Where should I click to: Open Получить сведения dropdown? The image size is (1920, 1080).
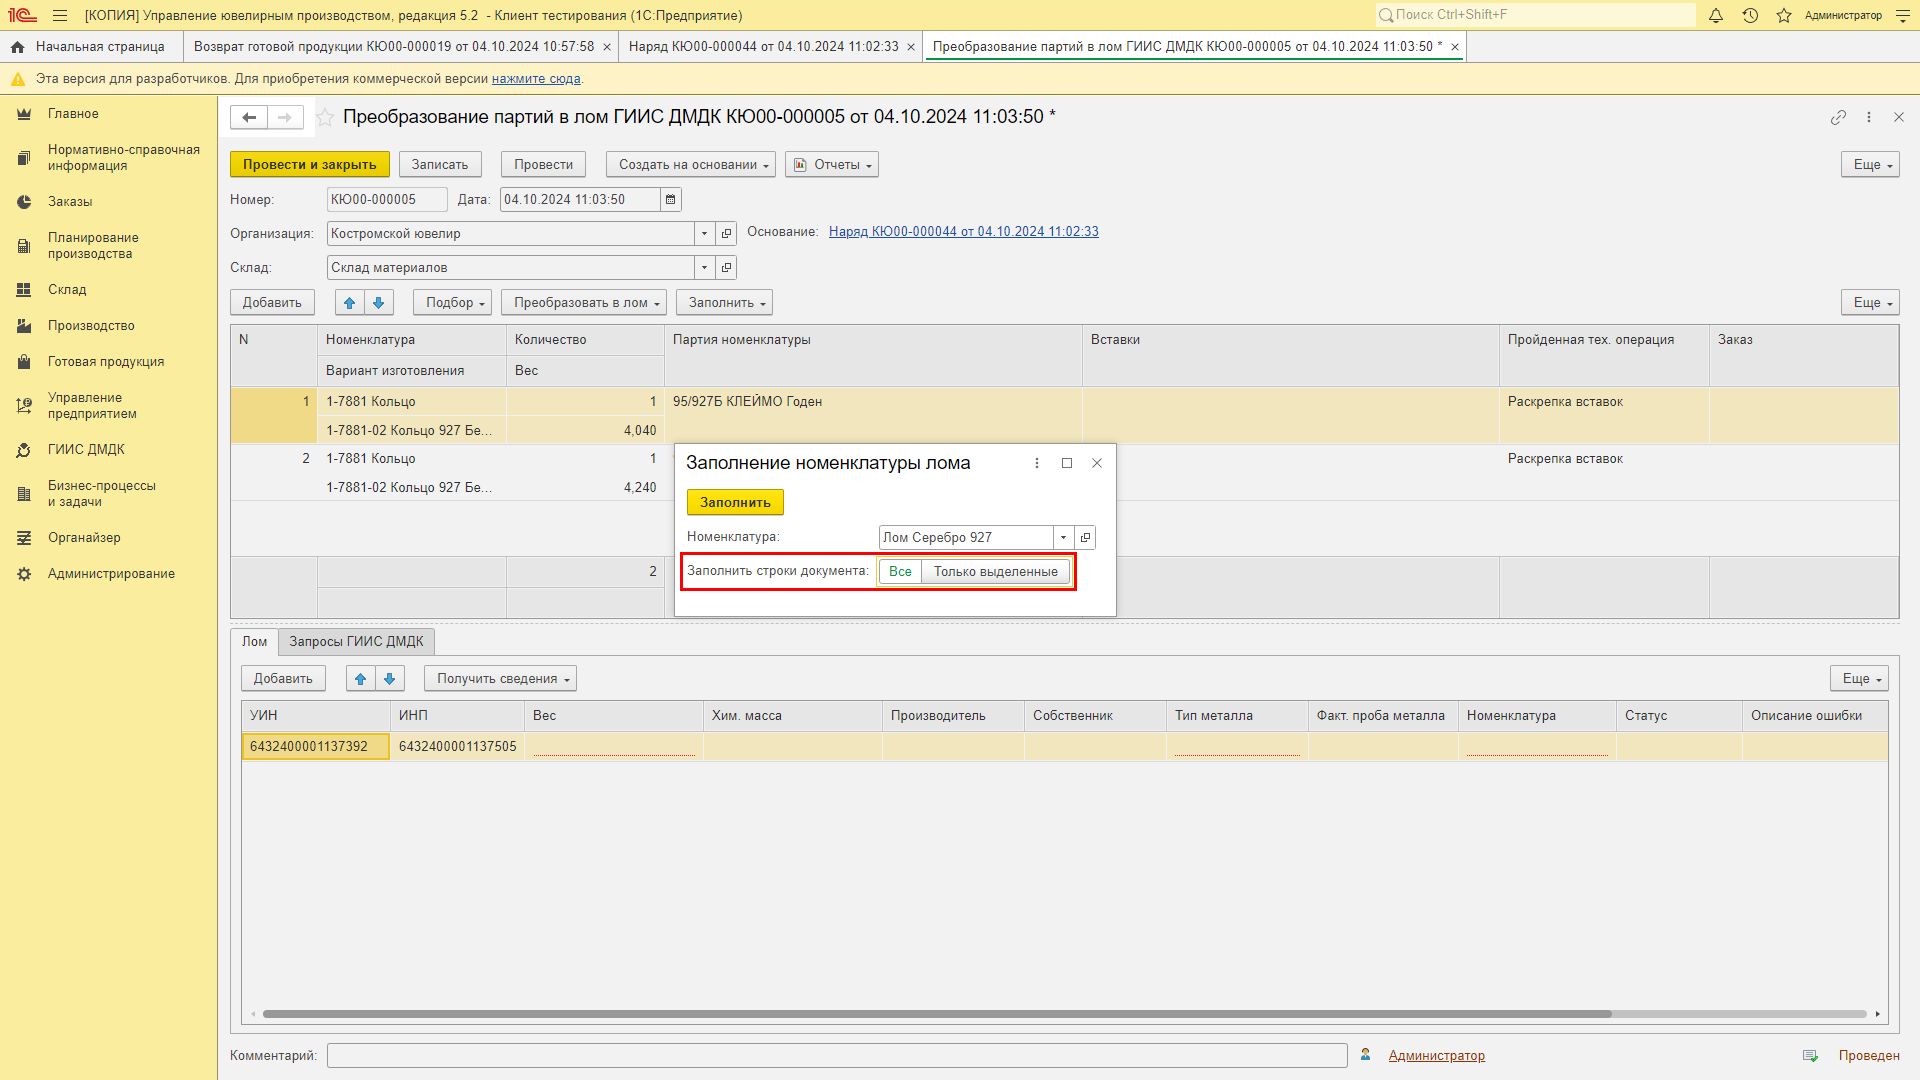pos(501,679)
